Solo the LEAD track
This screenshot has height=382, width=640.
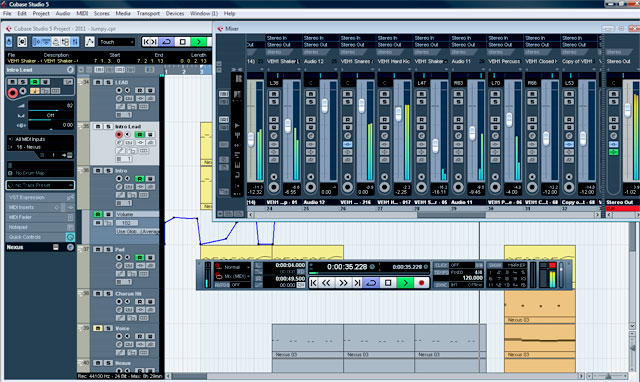click(108, 82)
